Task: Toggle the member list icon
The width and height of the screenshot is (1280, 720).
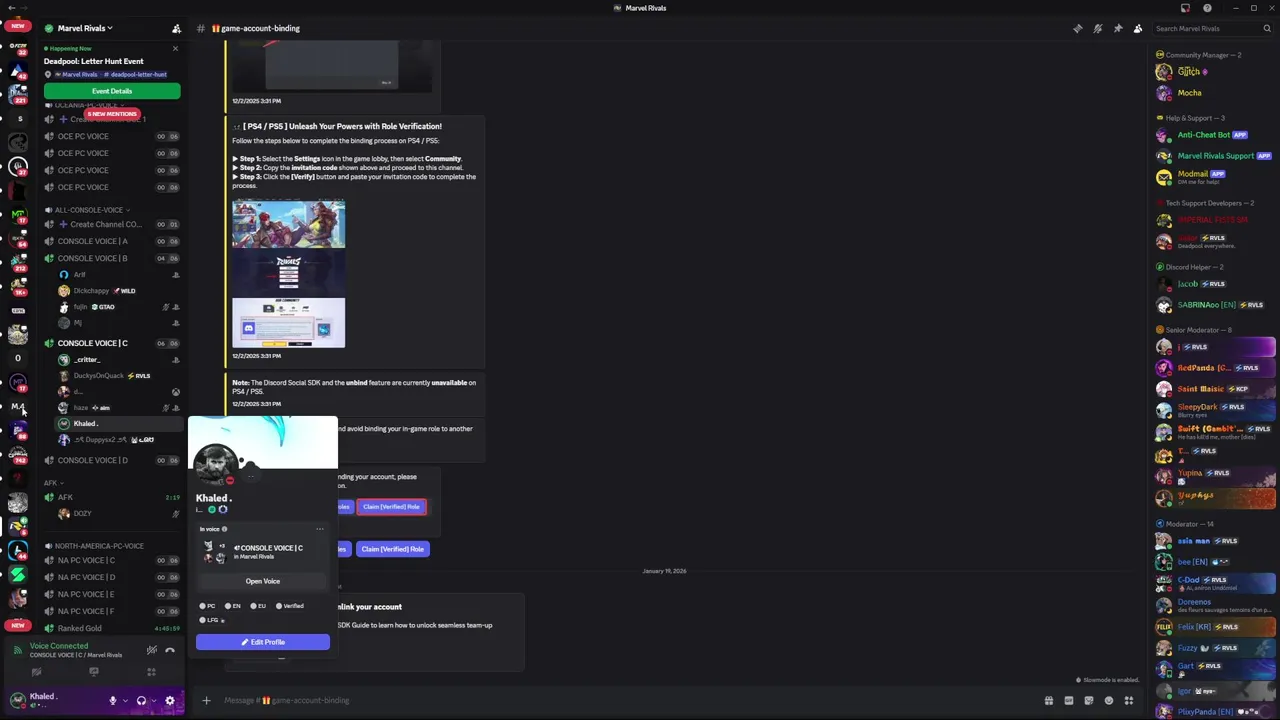Action: pos(1138,28)
